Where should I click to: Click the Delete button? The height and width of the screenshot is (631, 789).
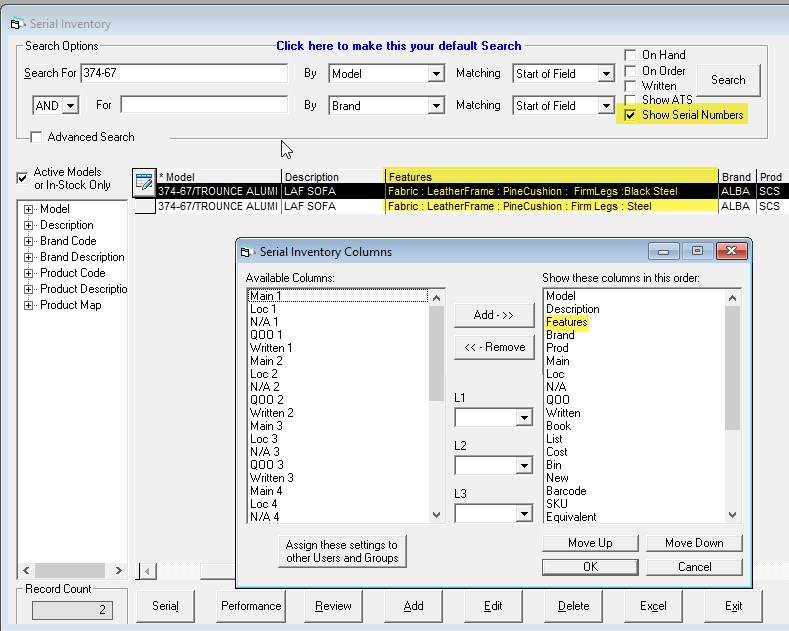click(573, 606)
